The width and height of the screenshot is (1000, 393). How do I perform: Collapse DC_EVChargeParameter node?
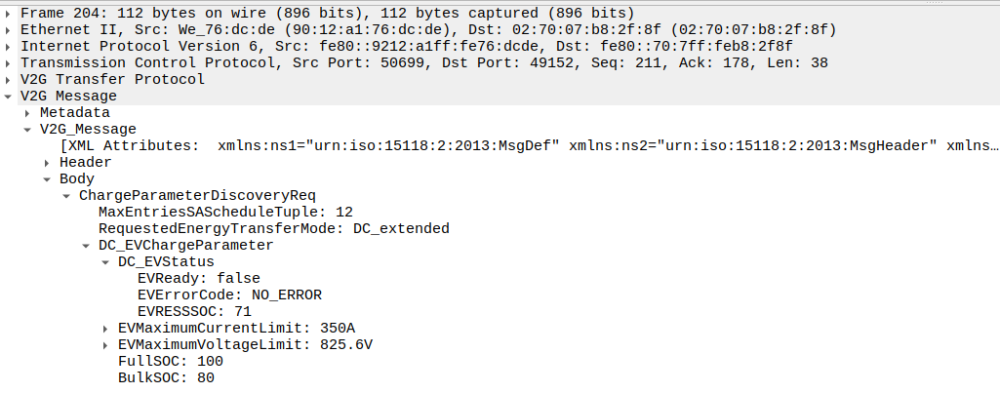pyautogui.click(x=85, y=246)
